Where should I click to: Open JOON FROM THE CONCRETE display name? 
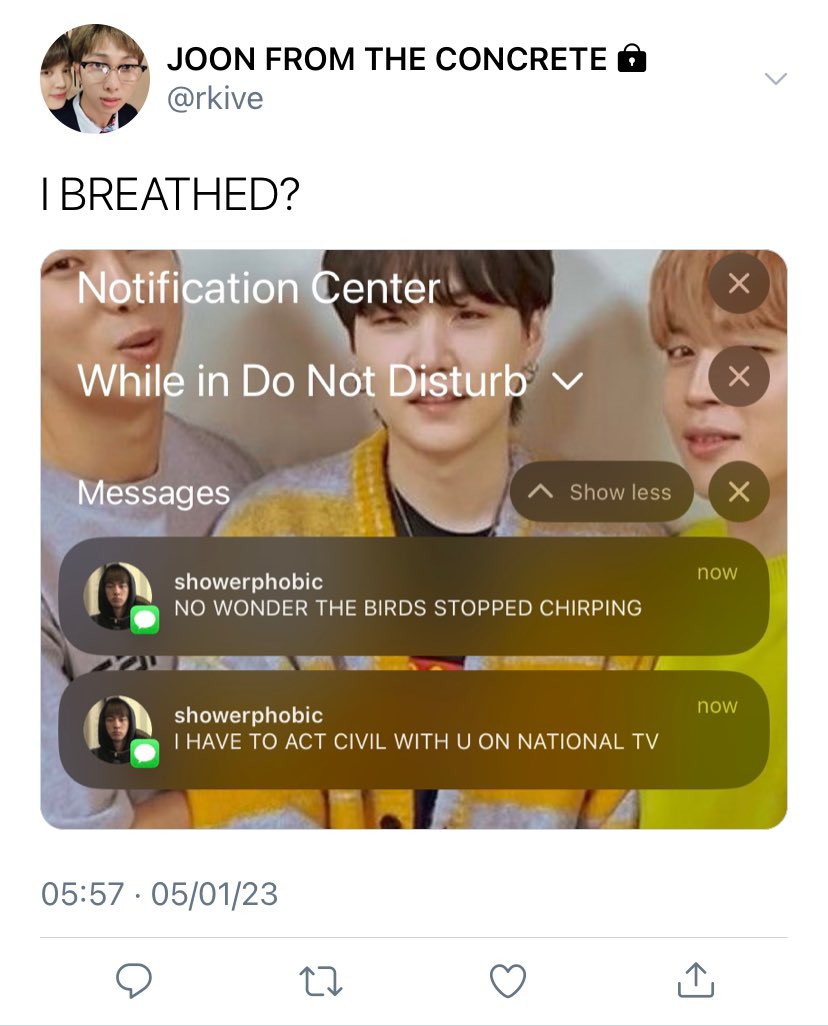(387, 59)
